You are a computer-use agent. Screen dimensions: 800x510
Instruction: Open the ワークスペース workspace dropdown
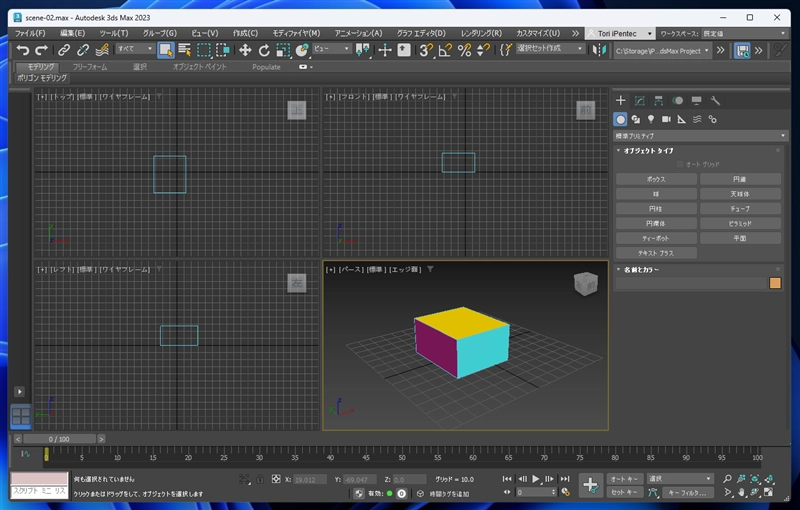tap(744, 34)
